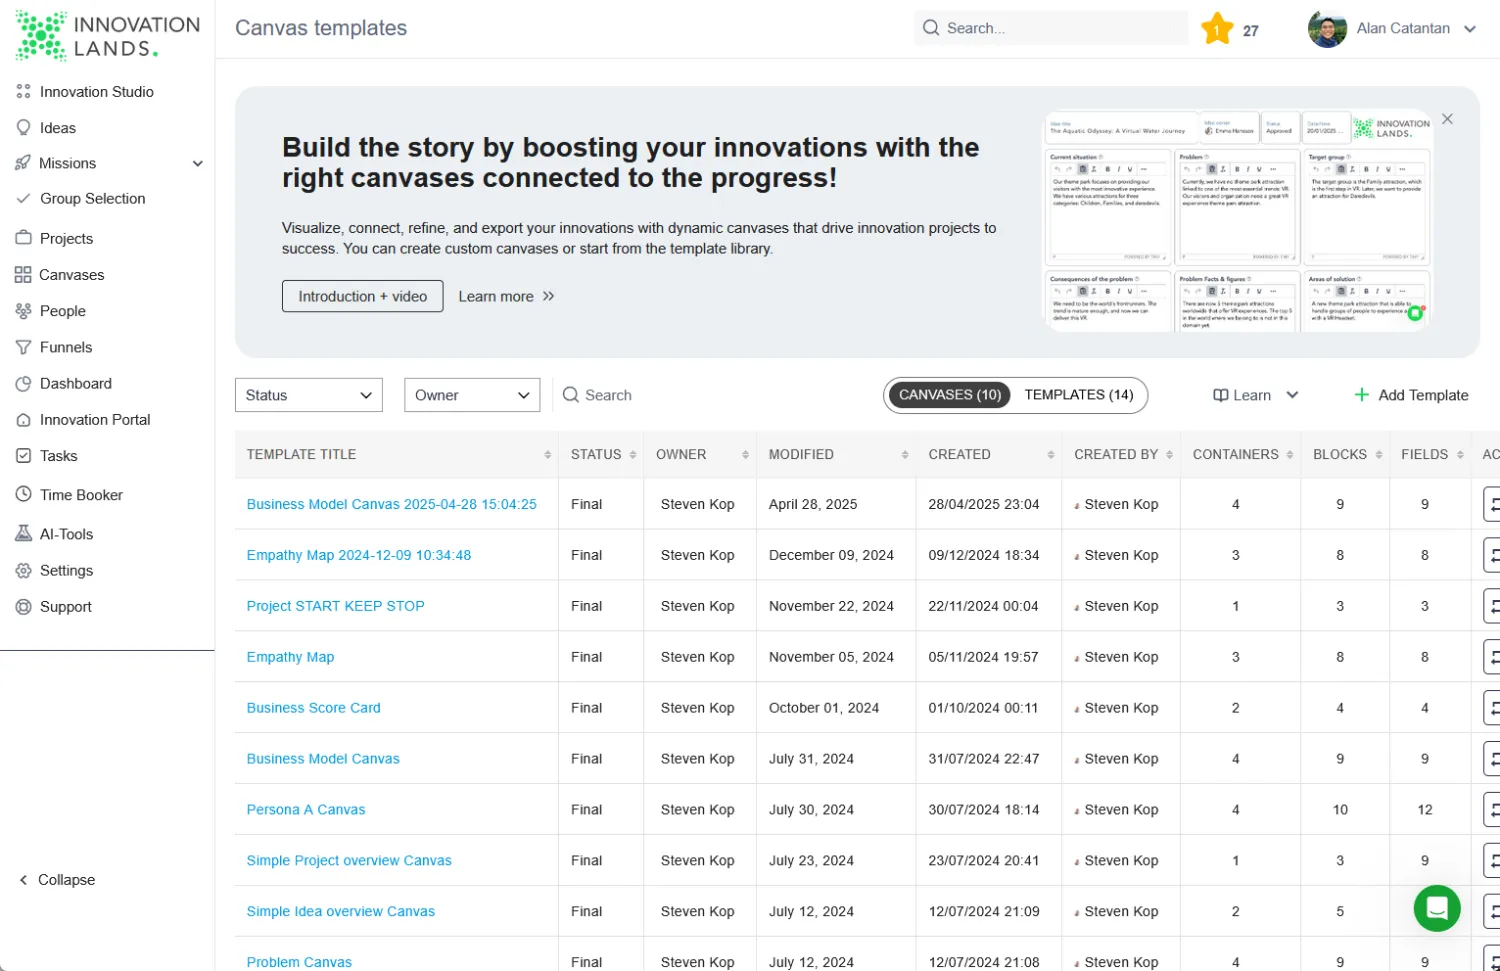This screenshot has width=1500, height=971.
Task: Open Innovation Studio in sidebar
Action: point(97,92)
